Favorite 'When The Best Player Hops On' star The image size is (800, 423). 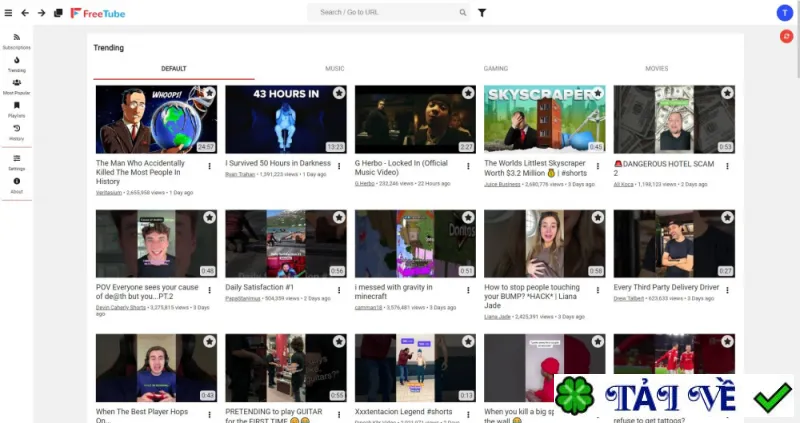click(210, 341)
